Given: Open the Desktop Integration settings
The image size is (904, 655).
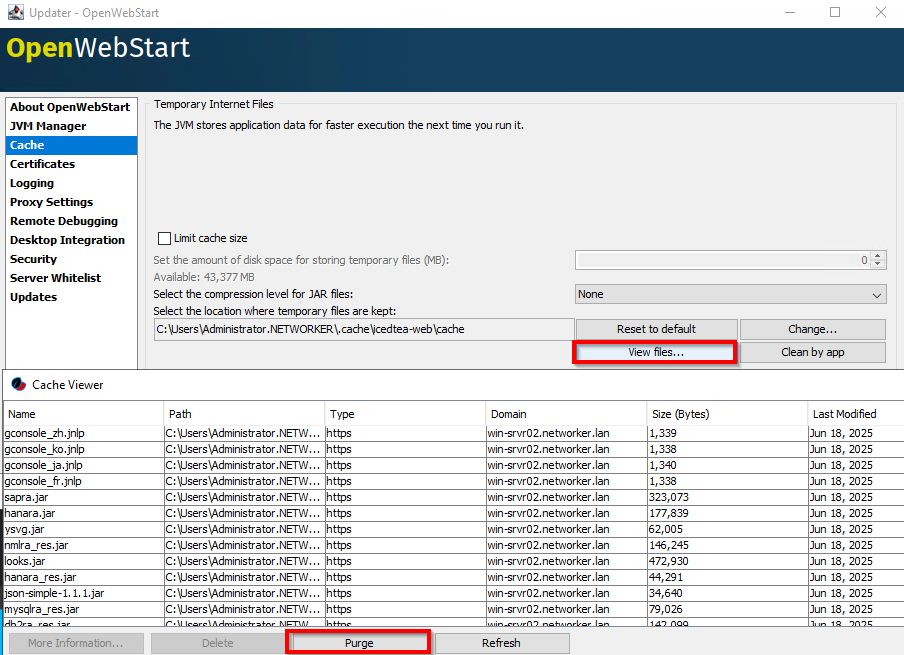Looking at the screenshot, I should pos(68,239).
